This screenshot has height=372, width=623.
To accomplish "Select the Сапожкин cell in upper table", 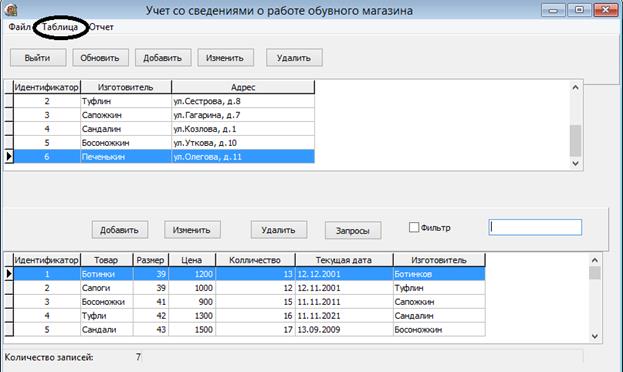I will 126,115.
